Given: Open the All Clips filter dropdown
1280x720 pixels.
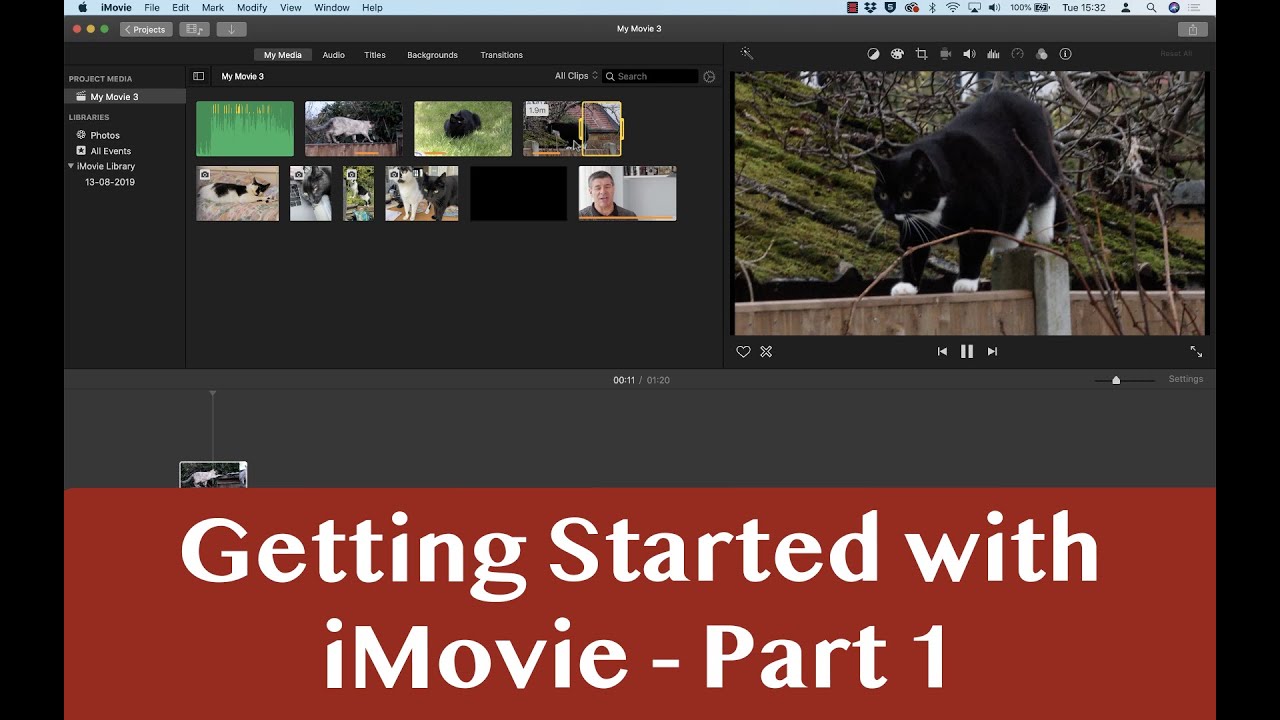Looking at the screenshot, I should point(576,76).
